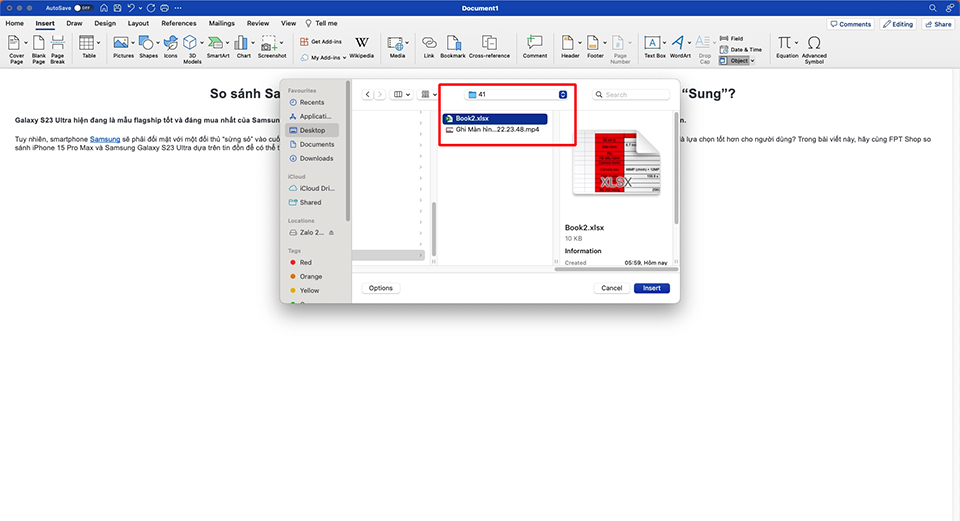Insert WordArt
Image resolution: width=960 pixels, height=521 pixels.
(680, 47)
